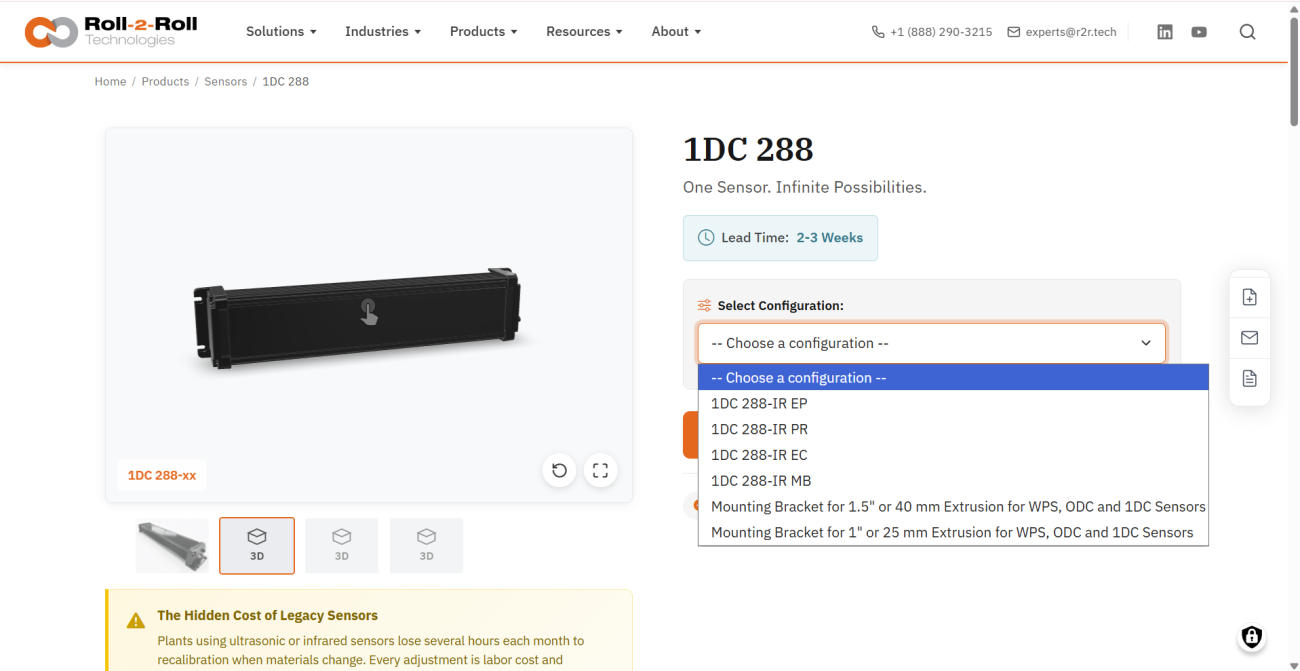Click the YouTube icon in the header
This screenshot has height=671, width=1300.
pos(1199,31)
